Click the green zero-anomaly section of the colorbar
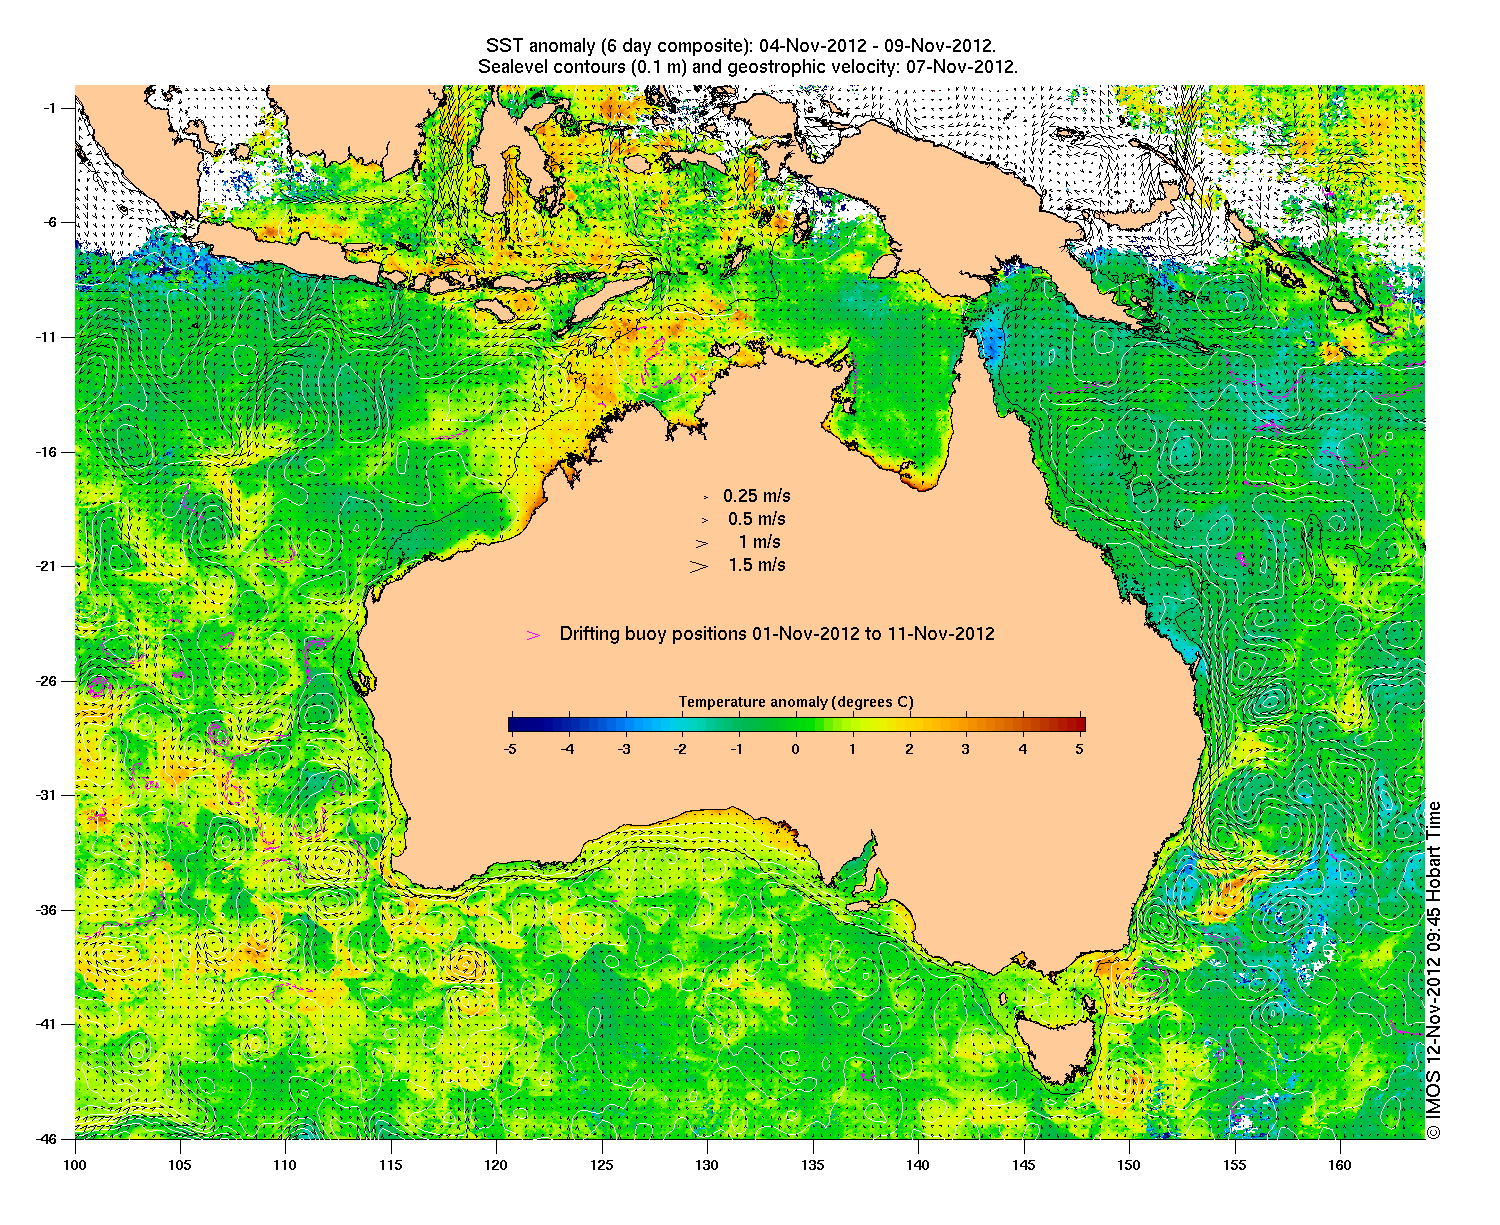Image resolution: width=1500 pixels, height=1225 pixels. tap(796, 725)
